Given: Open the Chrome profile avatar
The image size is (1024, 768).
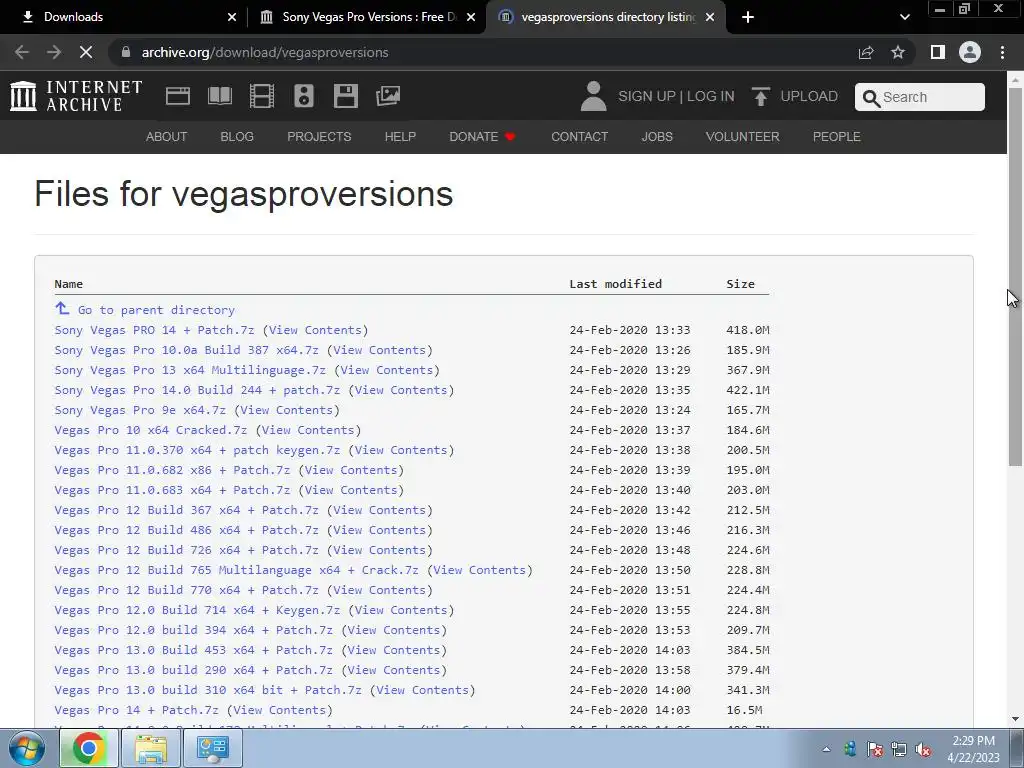Looking at the screenshot, I should [x=970, y=52].
